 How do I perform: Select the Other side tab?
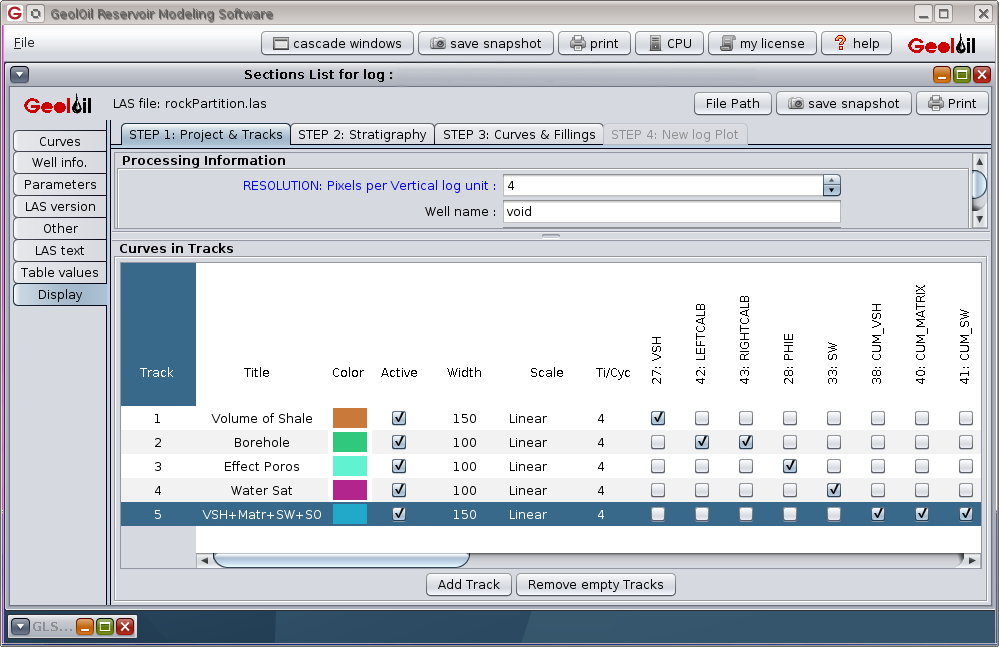[60, 229]
